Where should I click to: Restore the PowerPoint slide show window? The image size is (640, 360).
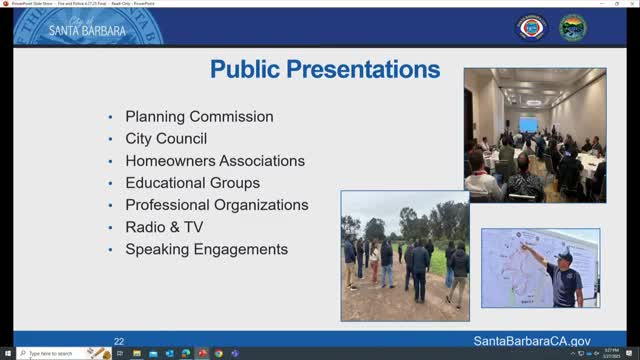click(617, 3)
